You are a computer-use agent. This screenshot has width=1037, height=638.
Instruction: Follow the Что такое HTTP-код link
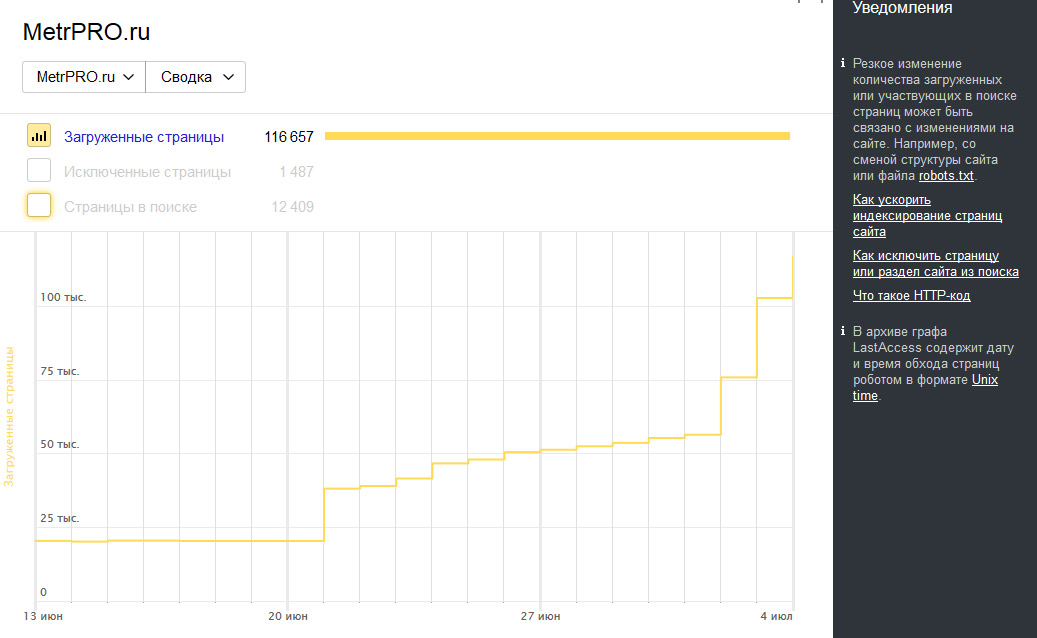[x=911, y=296]
